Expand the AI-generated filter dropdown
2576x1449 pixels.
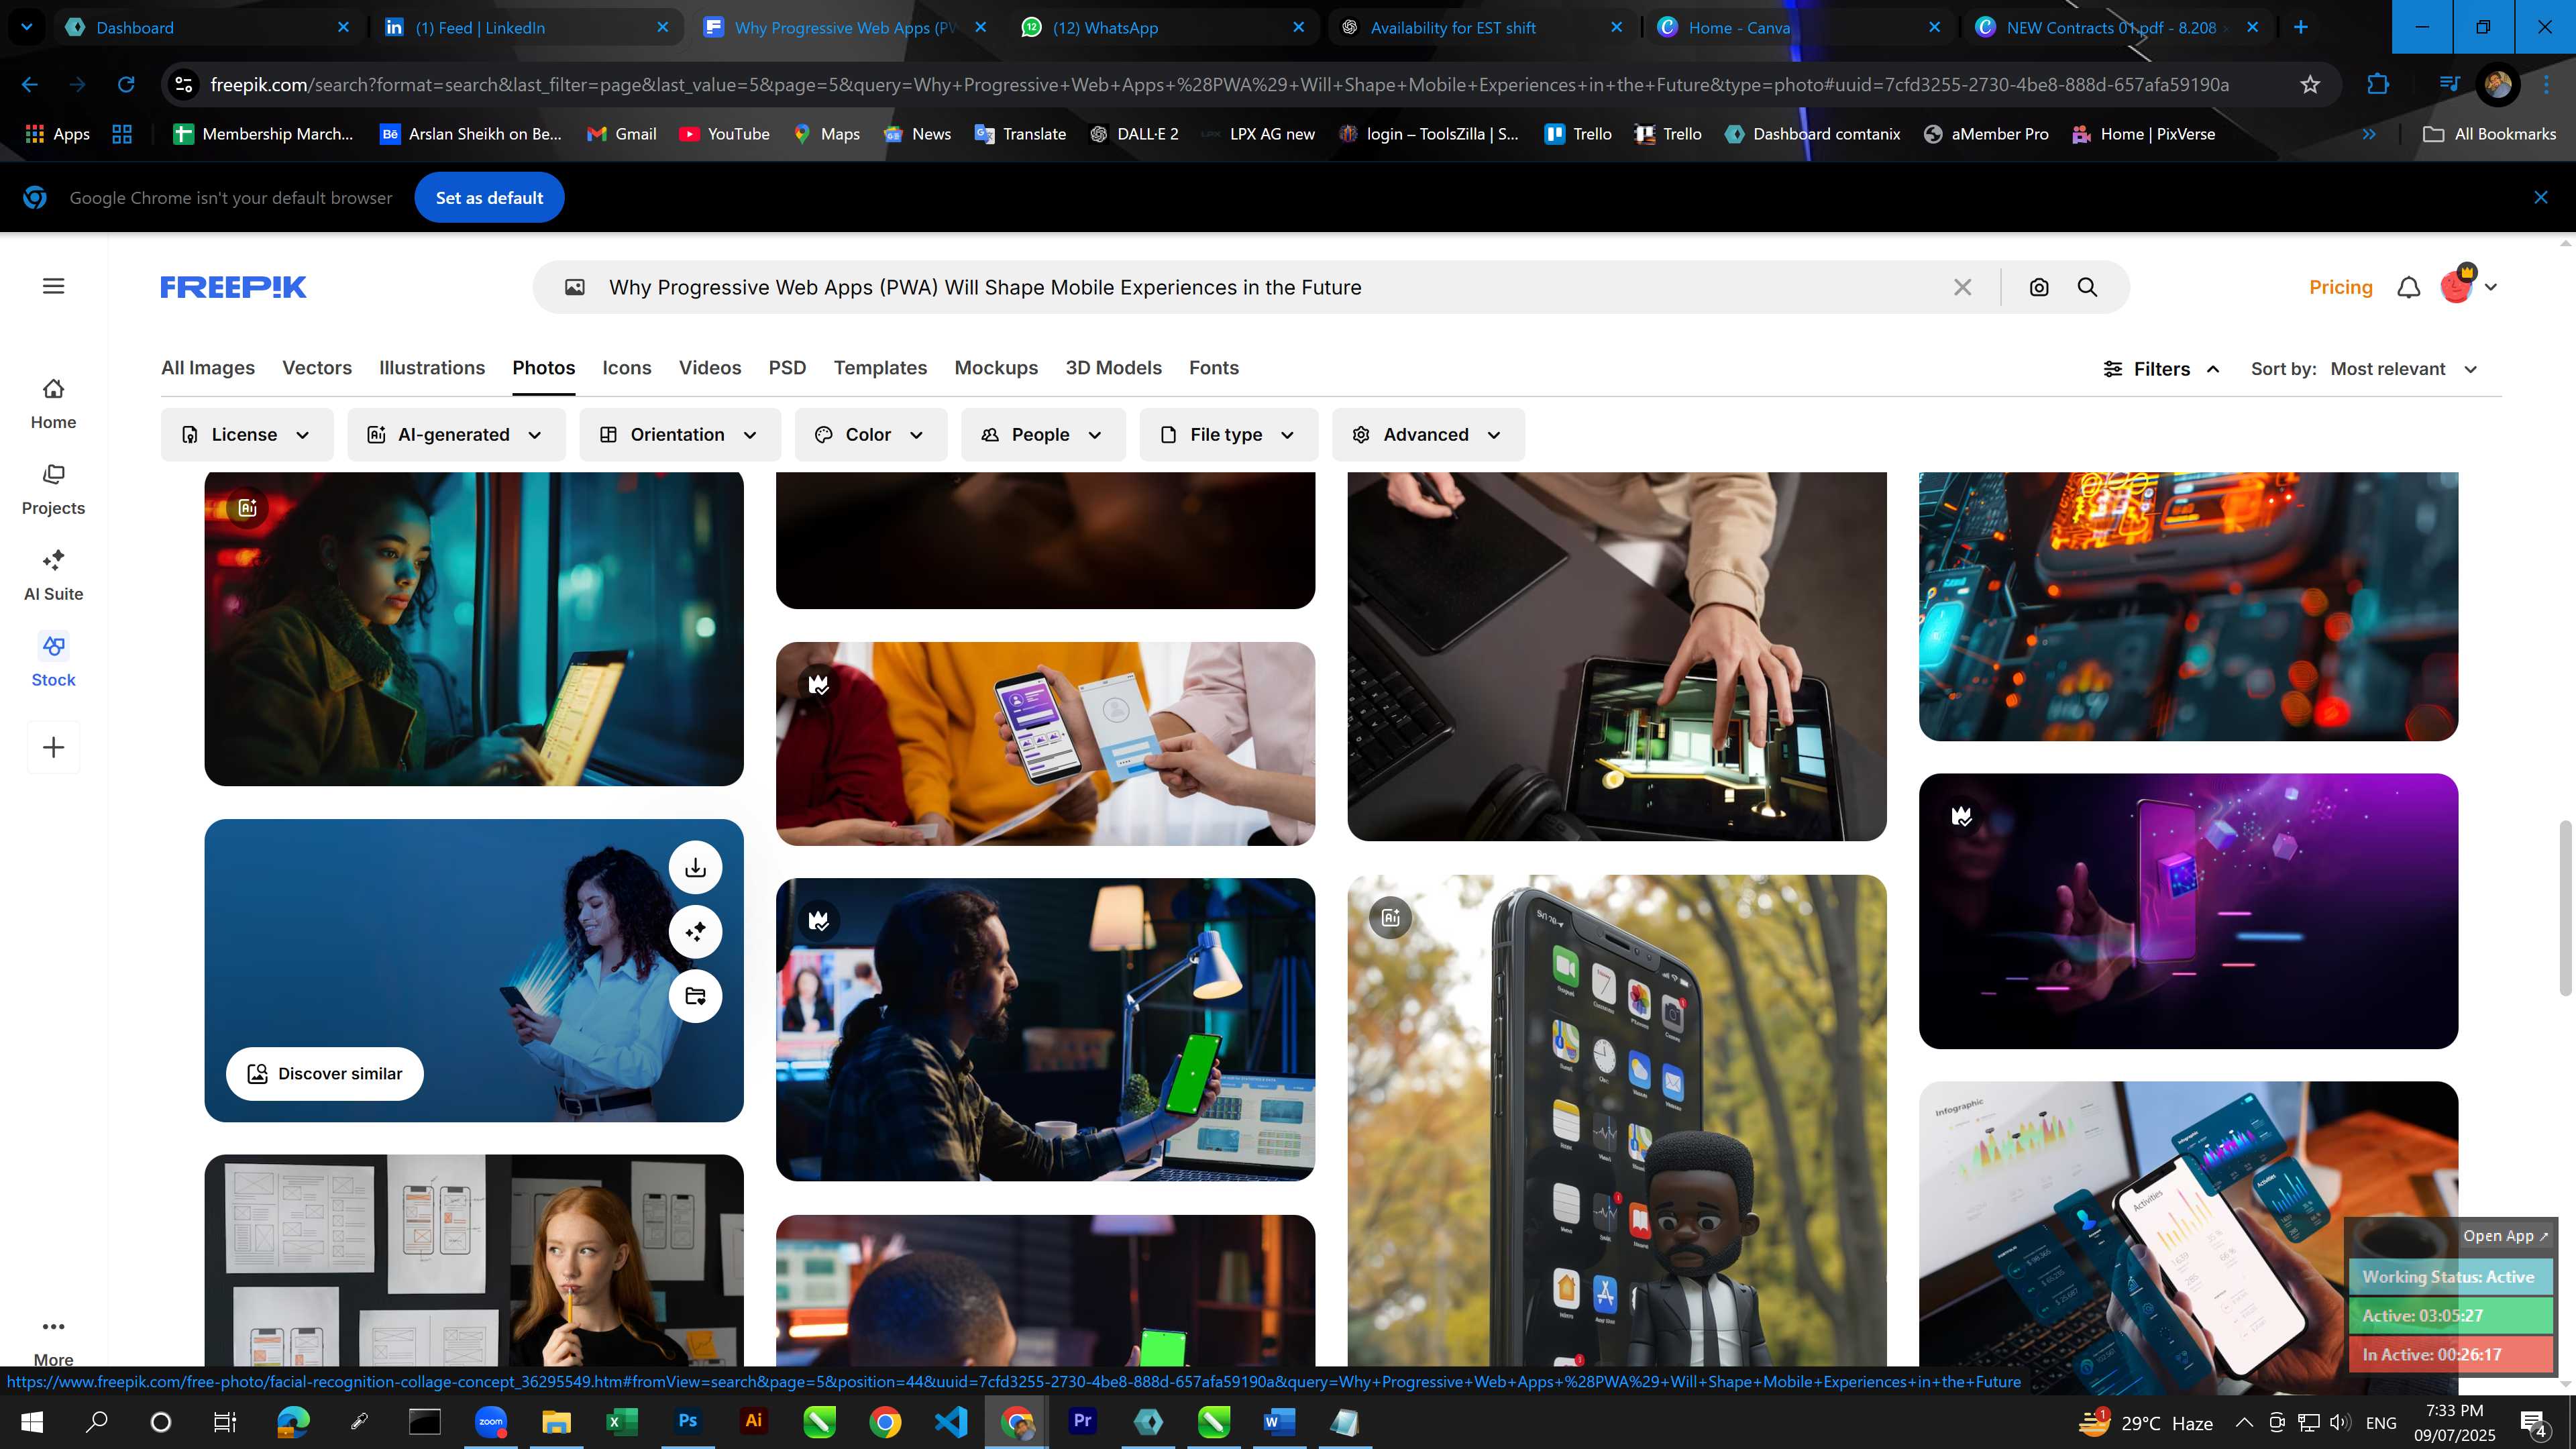pos(456,434)
